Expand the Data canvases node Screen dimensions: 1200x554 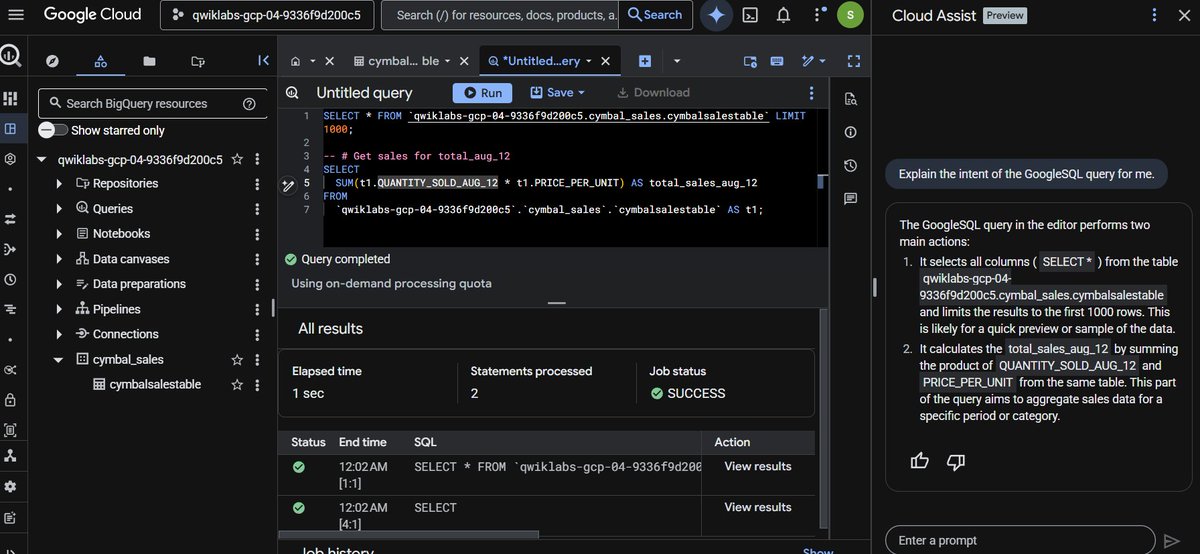pyautogui.click(x=60, y=259)
